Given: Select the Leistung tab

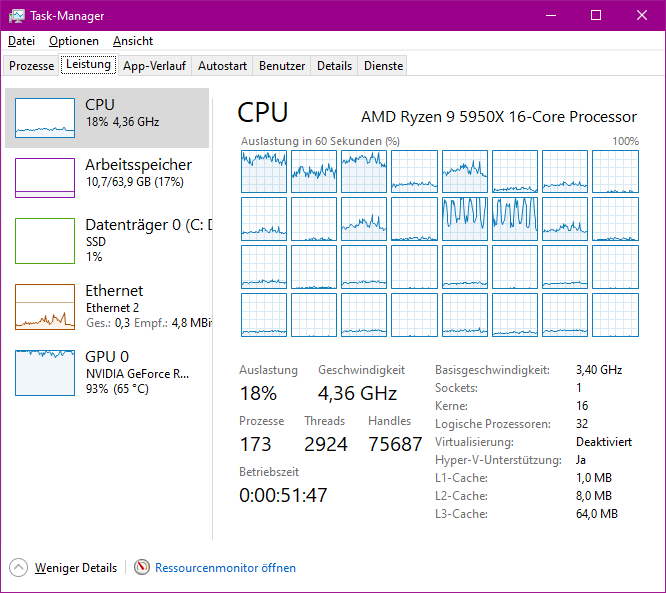Looking at the screenshot, I should point(88,65).
